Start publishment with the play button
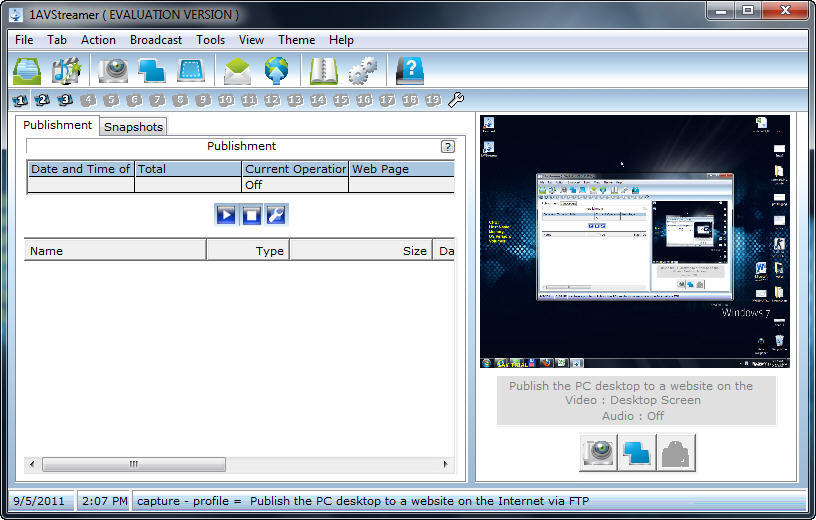 point(226,214)
